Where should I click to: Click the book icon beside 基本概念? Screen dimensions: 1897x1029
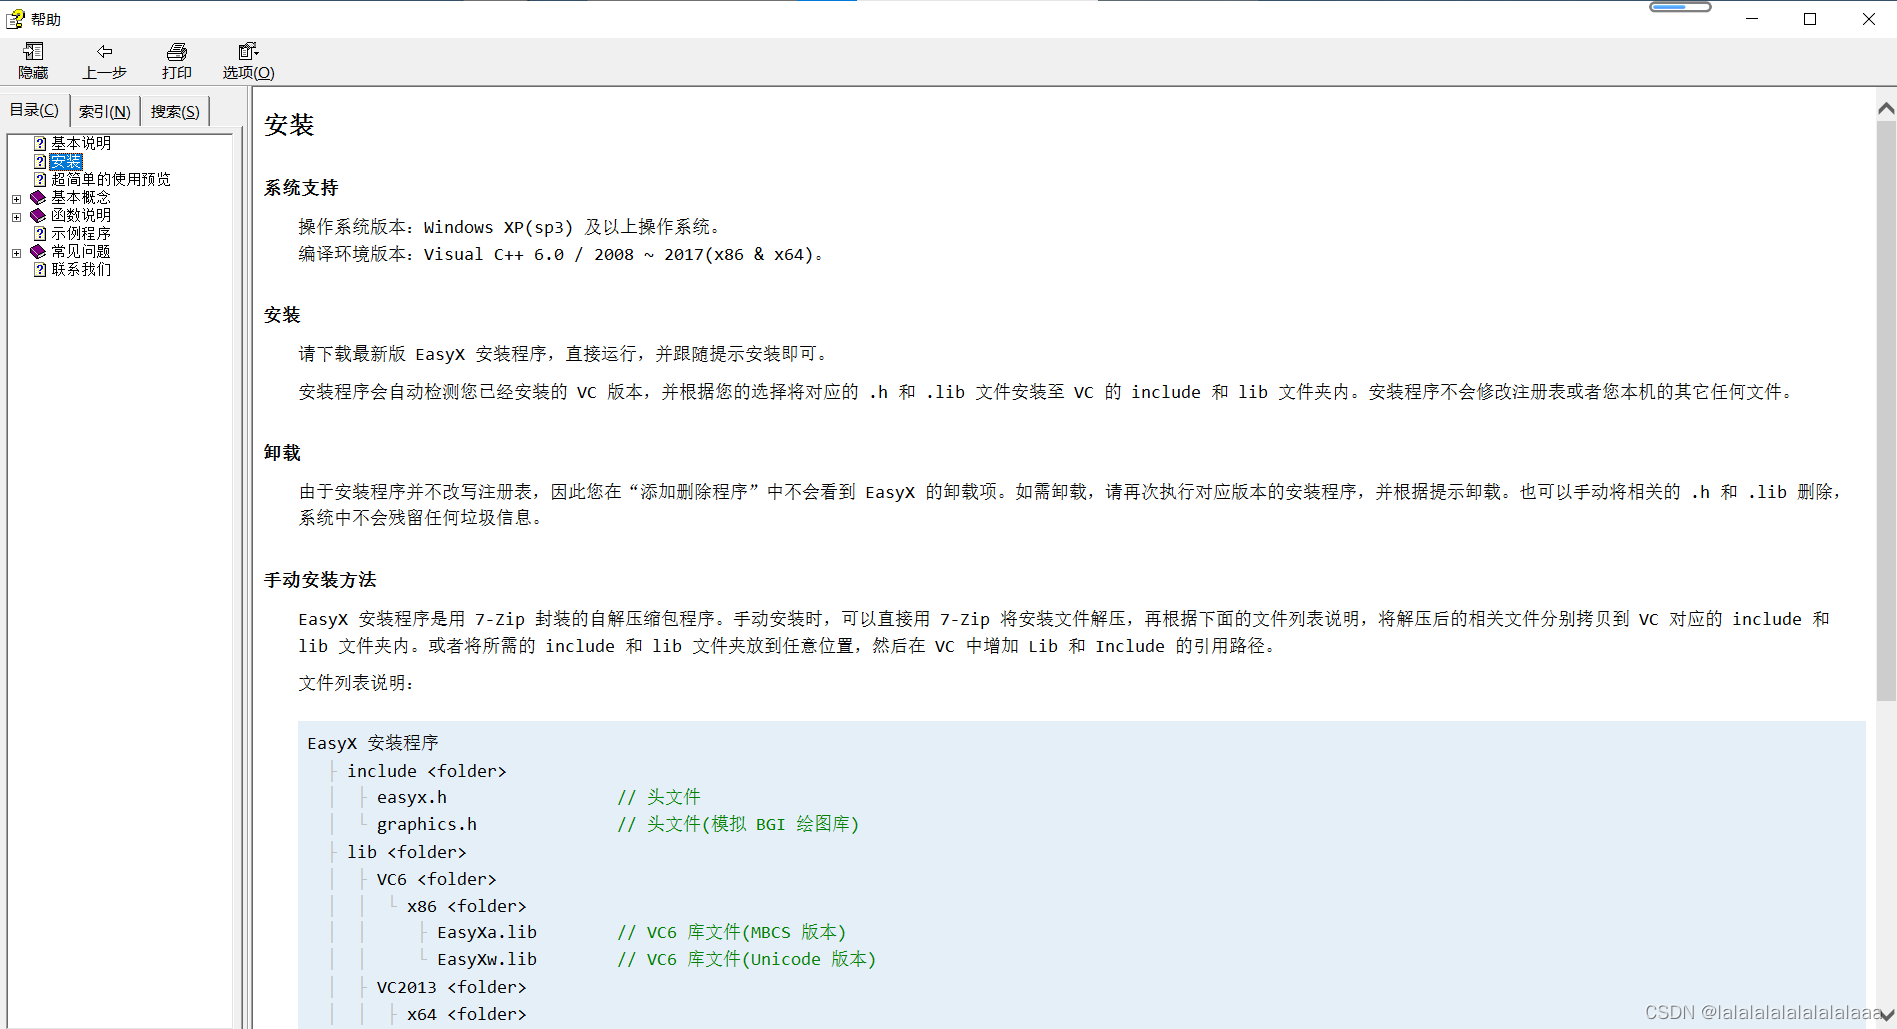click(x=38, y=198)
